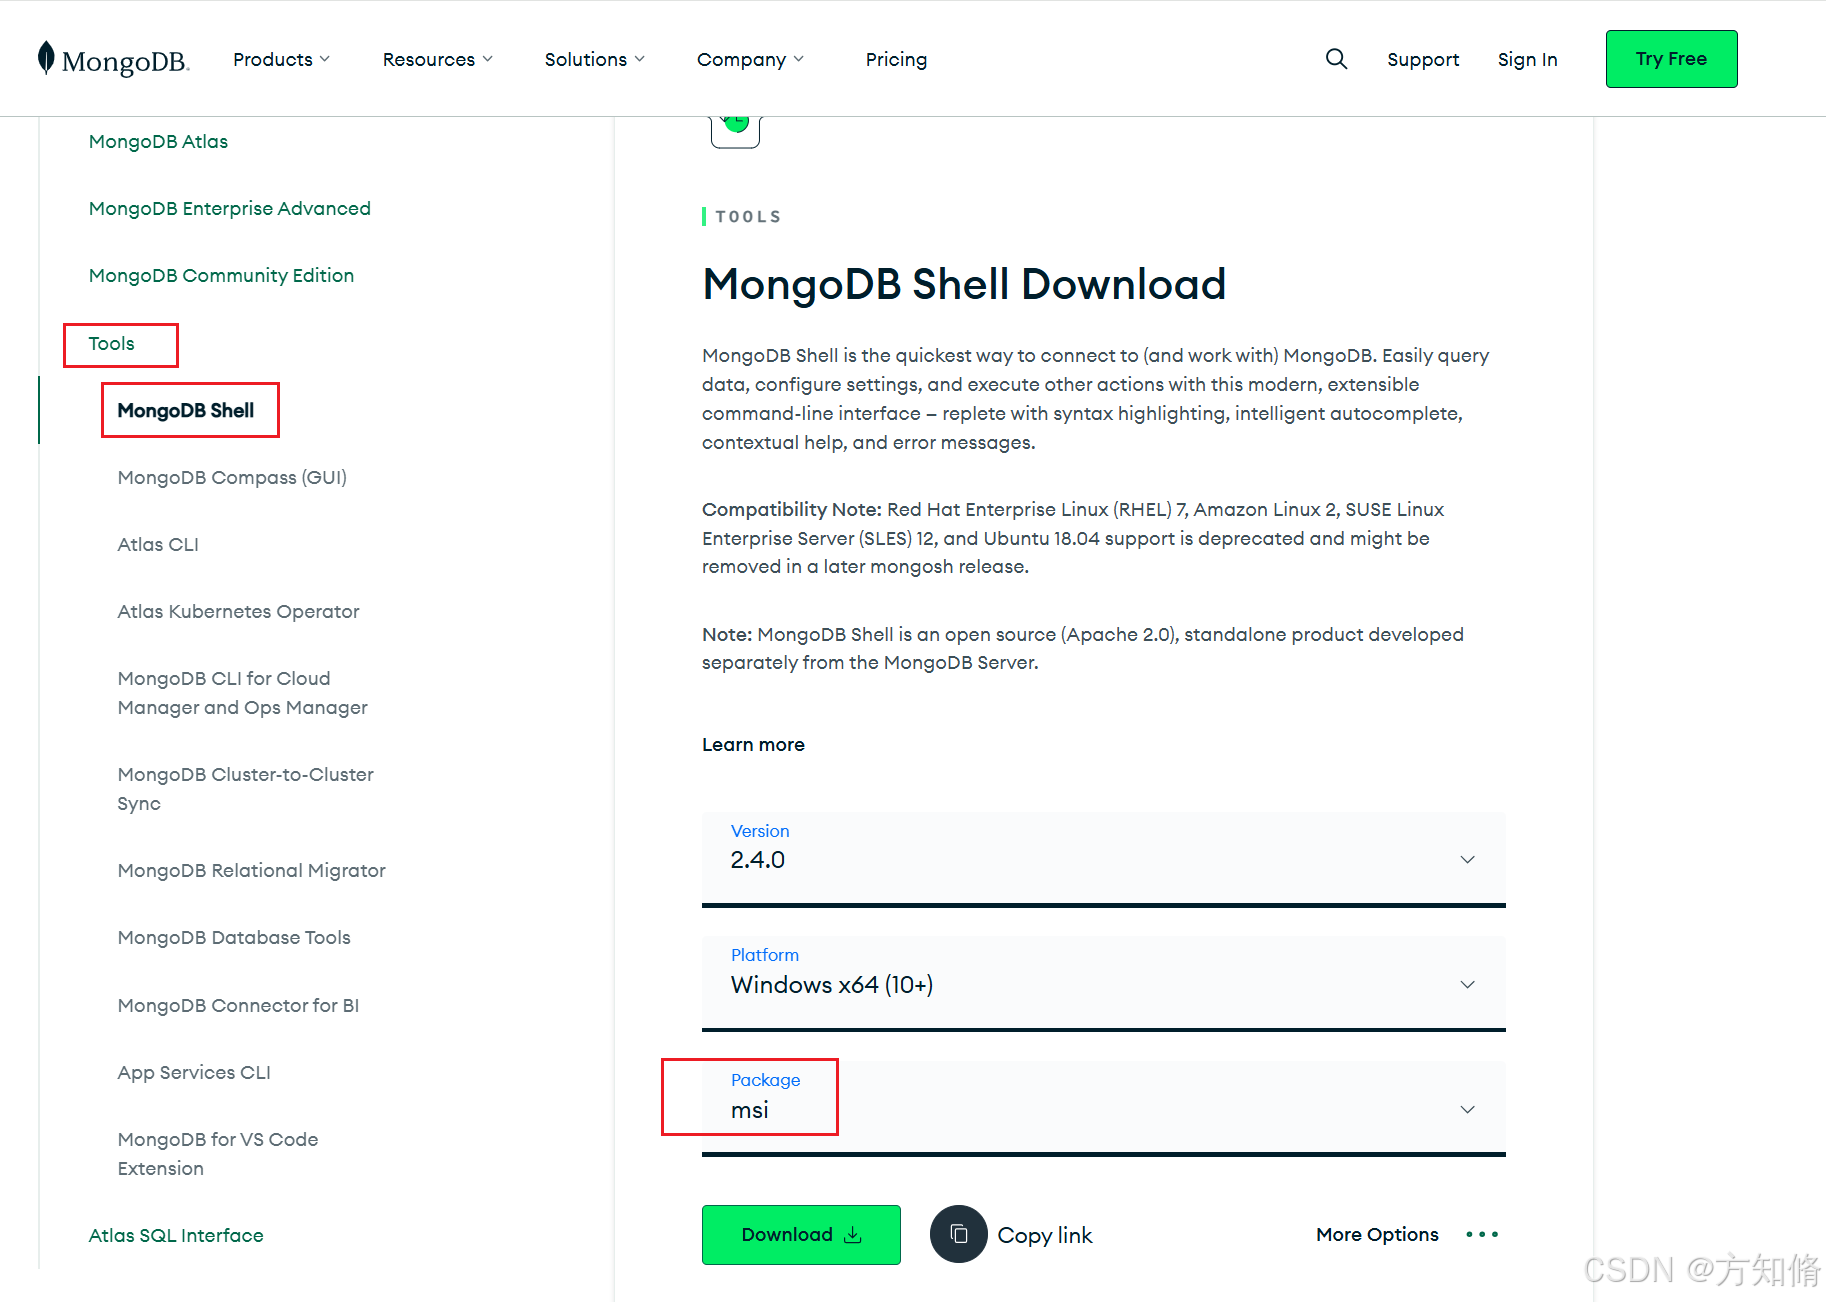Open the search magnifier
Screen dimensions: 1826x1302
point(1336,59)
